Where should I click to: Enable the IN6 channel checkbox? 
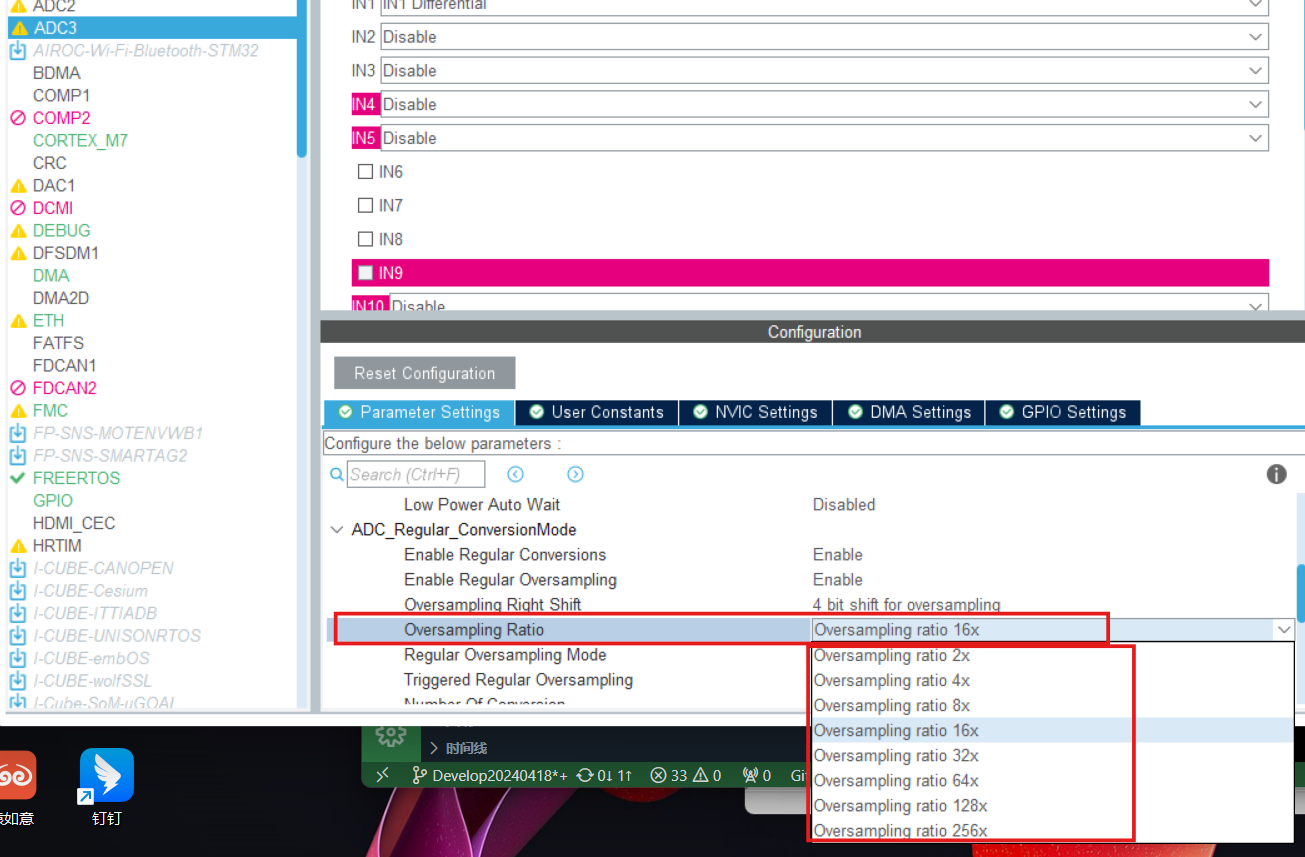tap(365, 171)
